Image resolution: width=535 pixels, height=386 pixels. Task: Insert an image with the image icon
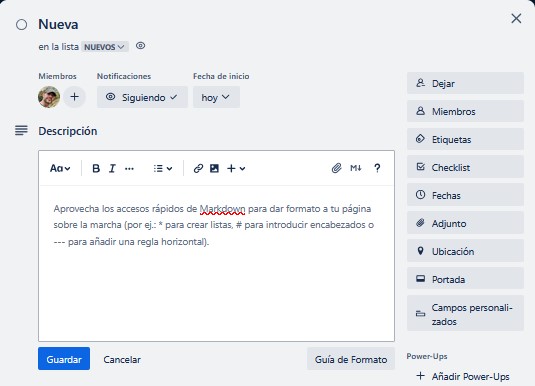point(214,168)
